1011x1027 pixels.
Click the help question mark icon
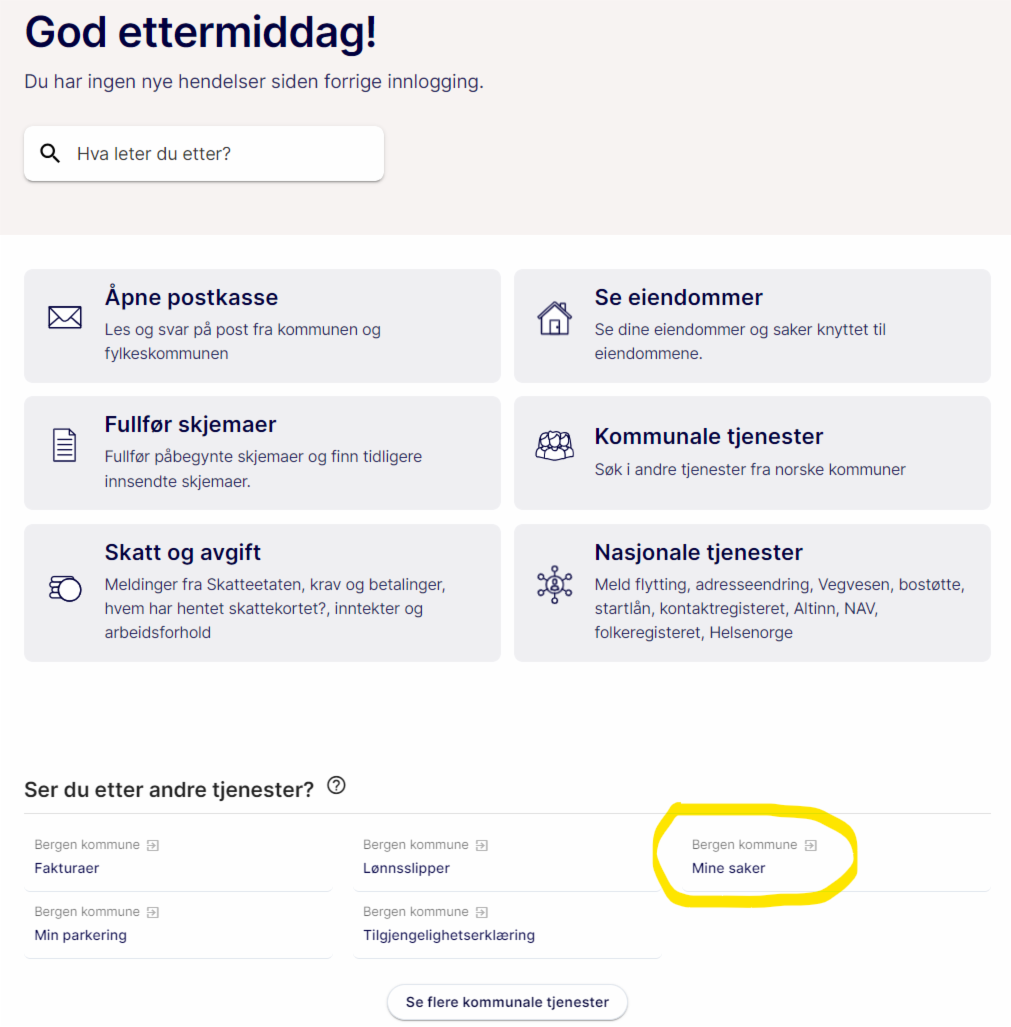tap(336, 786)
